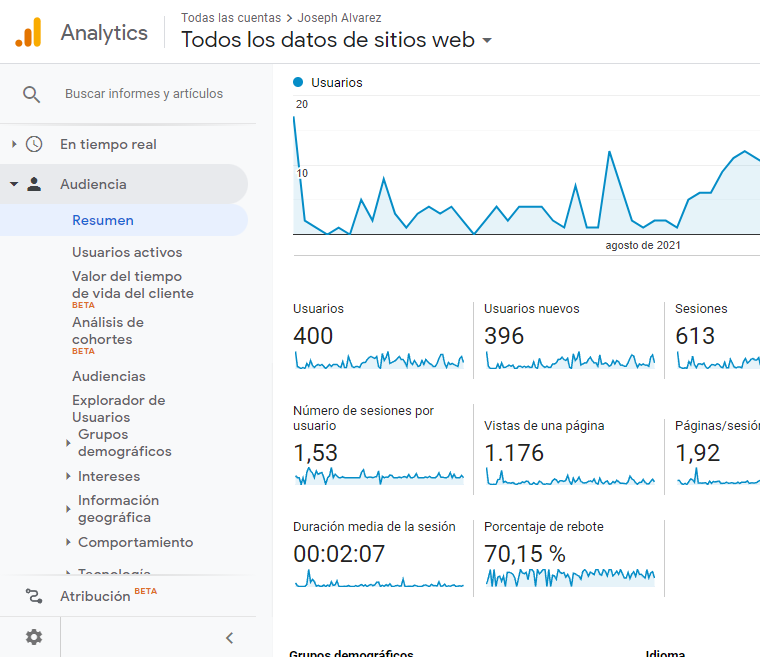Open the Audiencias report
The image size is (760, 657).
point(109,376)
